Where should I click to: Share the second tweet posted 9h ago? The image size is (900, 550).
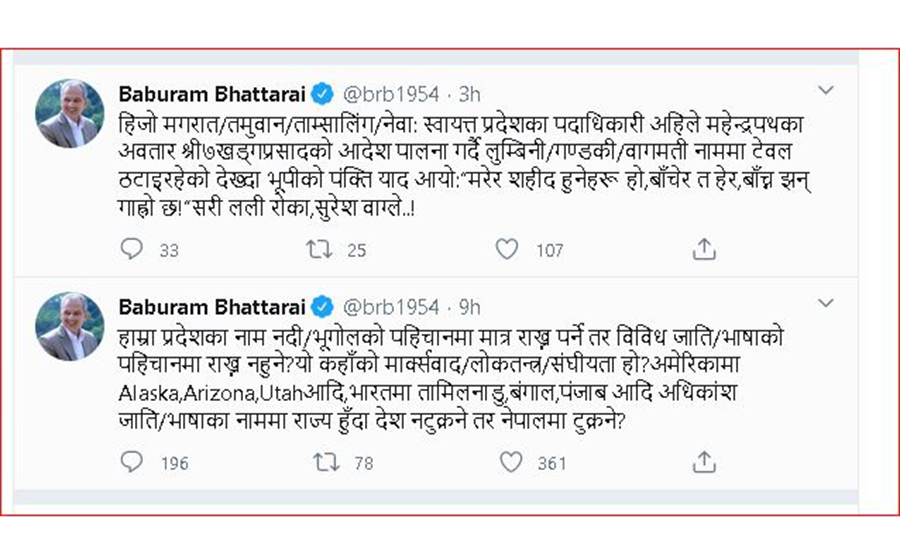point(703,461)
